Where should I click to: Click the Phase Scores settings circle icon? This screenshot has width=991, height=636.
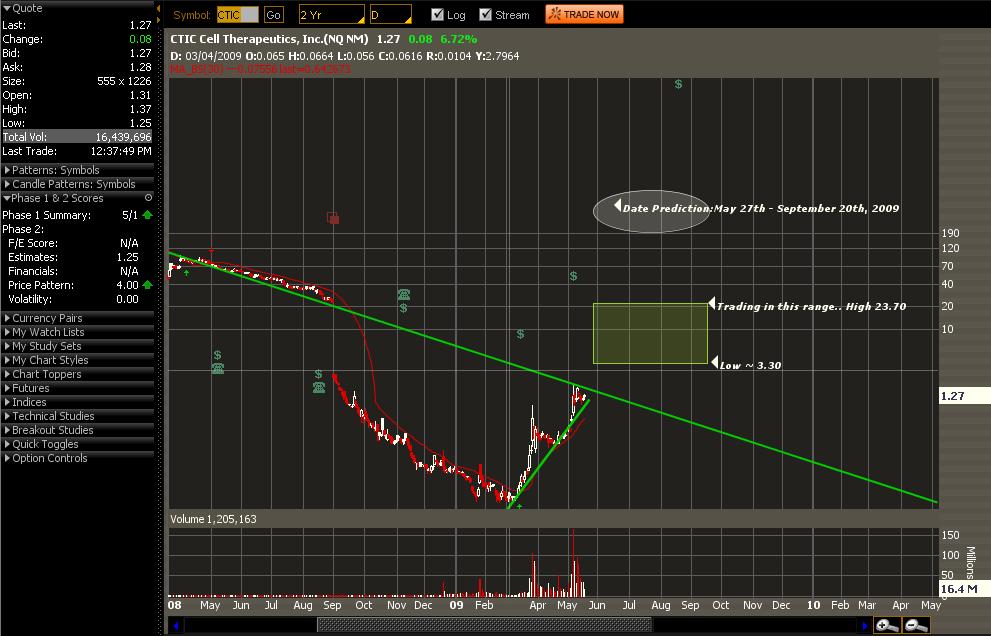coord(149,198)
